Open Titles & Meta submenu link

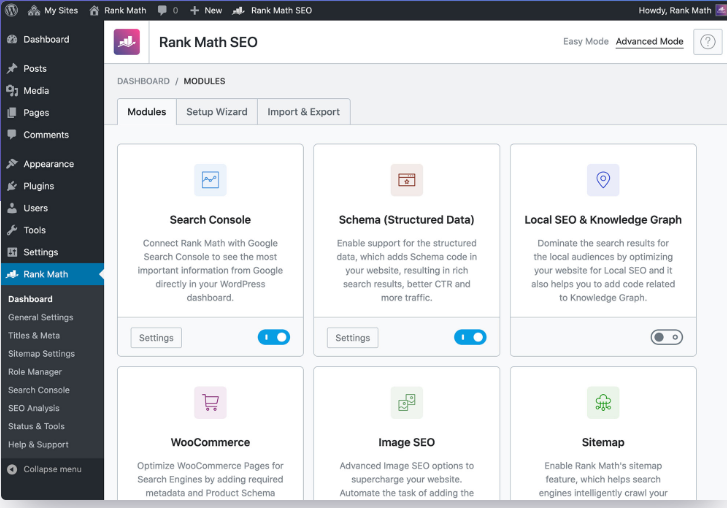coord(34,336)
